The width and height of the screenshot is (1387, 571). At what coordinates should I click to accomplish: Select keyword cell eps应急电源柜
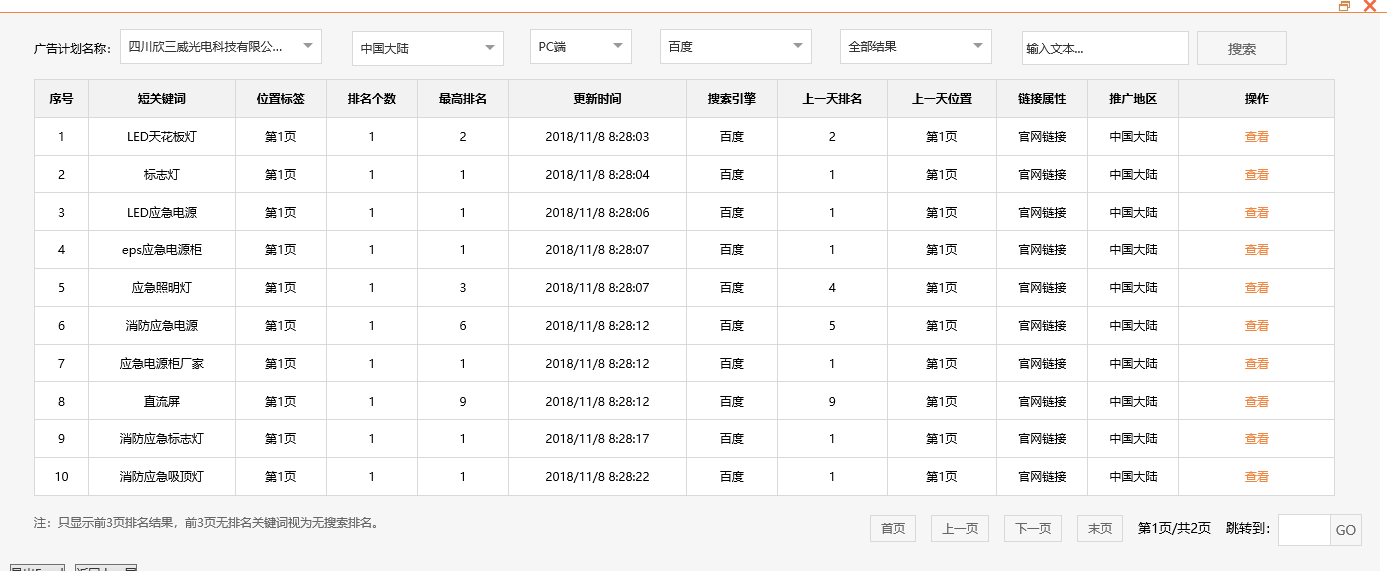[x=162, y=250]
